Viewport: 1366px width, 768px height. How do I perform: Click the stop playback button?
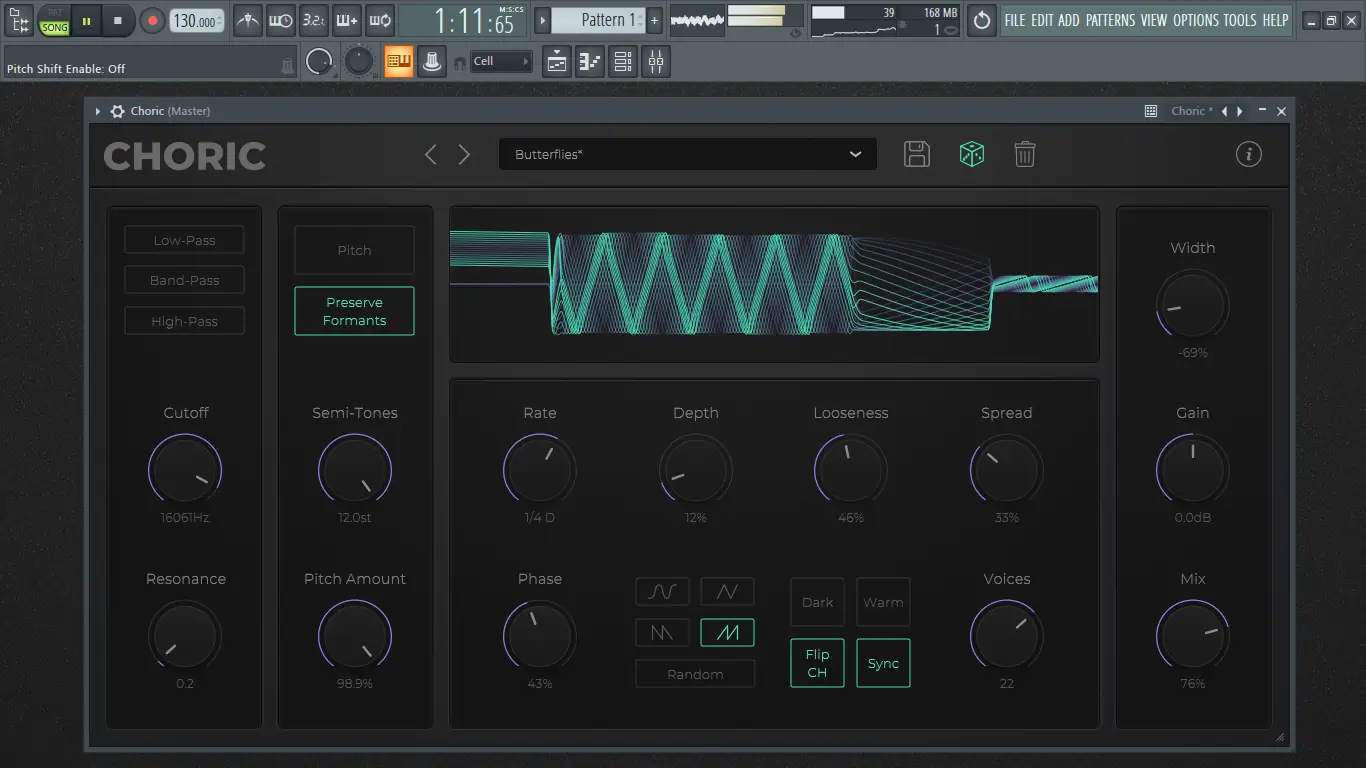118,20
